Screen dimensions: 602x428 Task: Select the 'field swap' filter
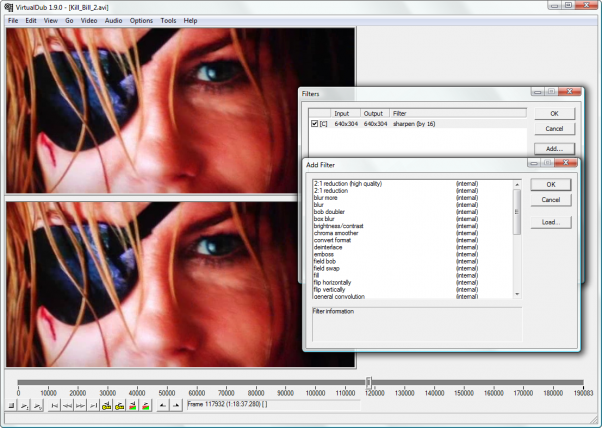click(413, 268)
